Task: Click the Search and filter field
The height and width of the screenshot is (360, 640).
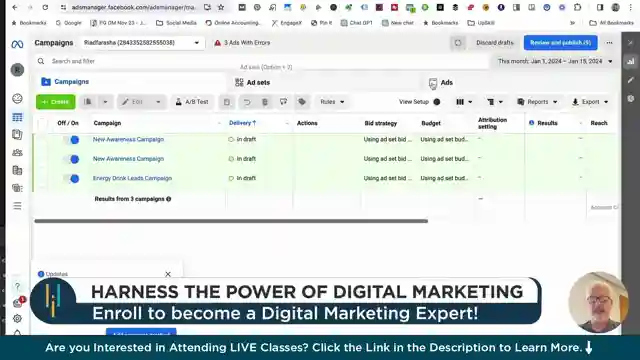Action: tap(261, 61)
